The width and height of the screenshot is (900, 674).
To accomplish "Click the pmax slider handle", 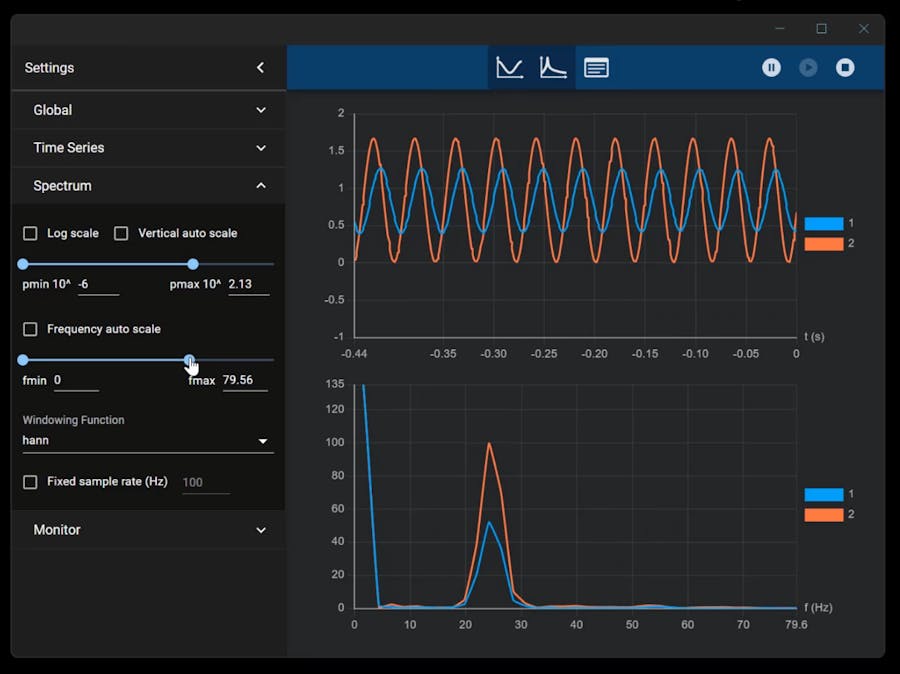I will click(x=193, y=264).
